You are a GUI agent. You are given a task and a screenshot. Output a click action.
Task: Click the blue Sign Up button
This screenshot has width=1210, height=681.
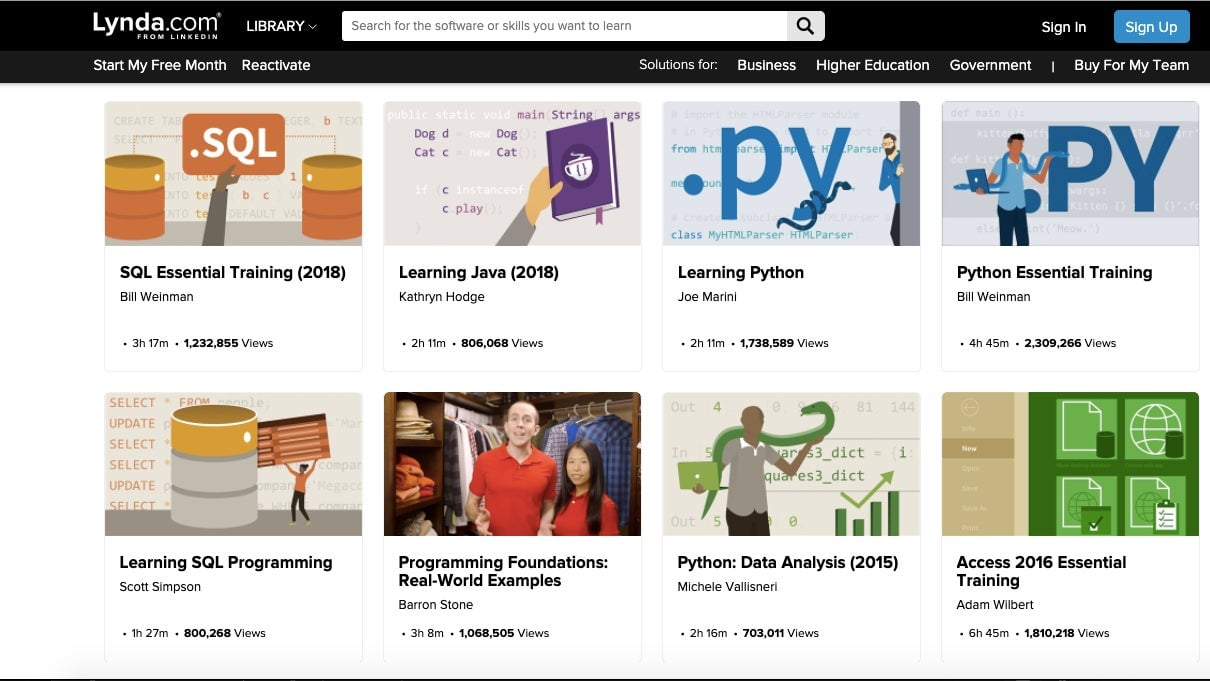tap(1151, 27)
